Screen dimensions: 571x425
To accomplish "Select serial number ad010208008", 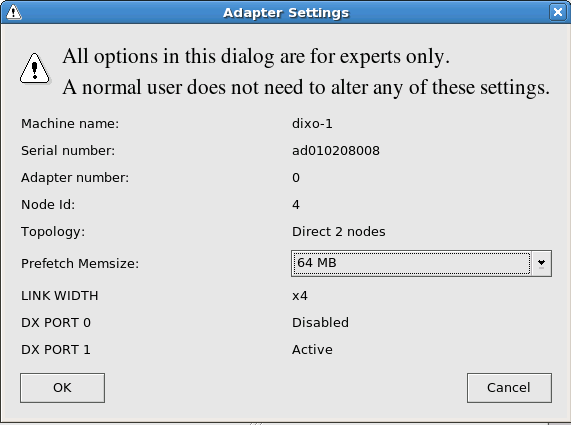I will click(336, 150).
